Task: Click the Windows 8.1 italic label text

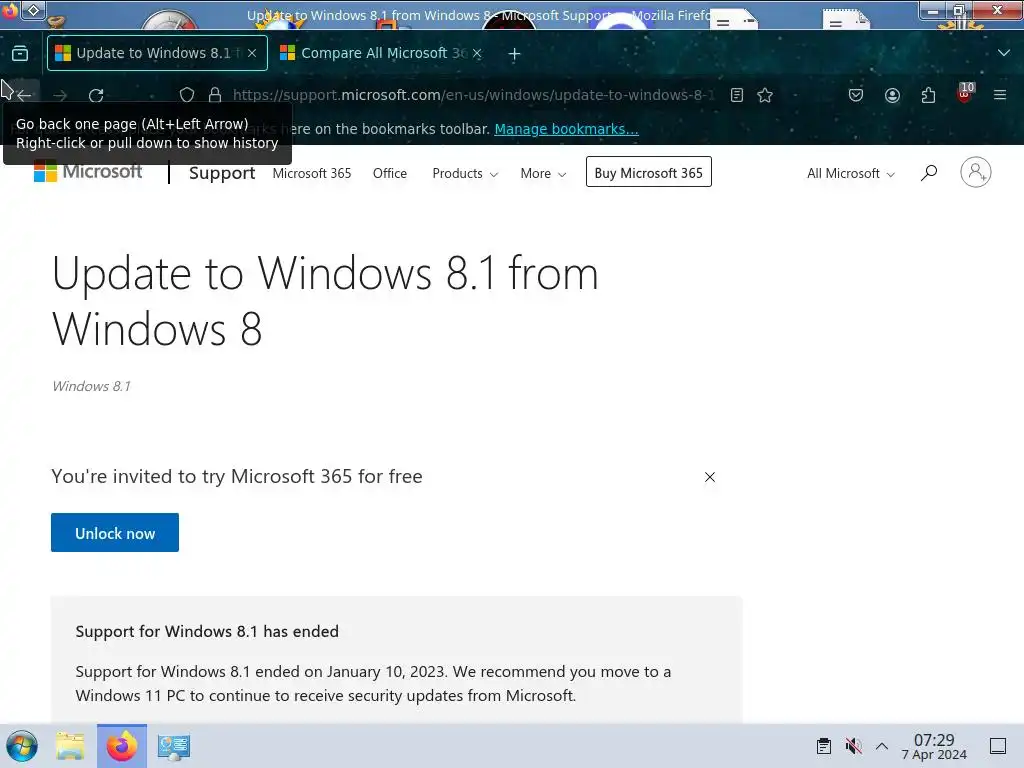Action: pos(91,387)
